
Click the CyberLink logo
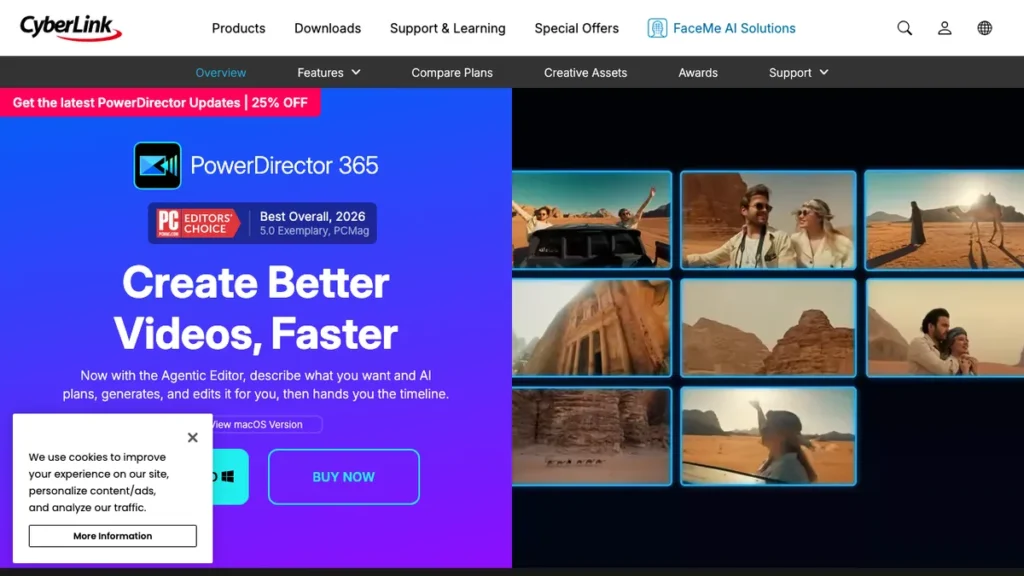coord(71,27)
